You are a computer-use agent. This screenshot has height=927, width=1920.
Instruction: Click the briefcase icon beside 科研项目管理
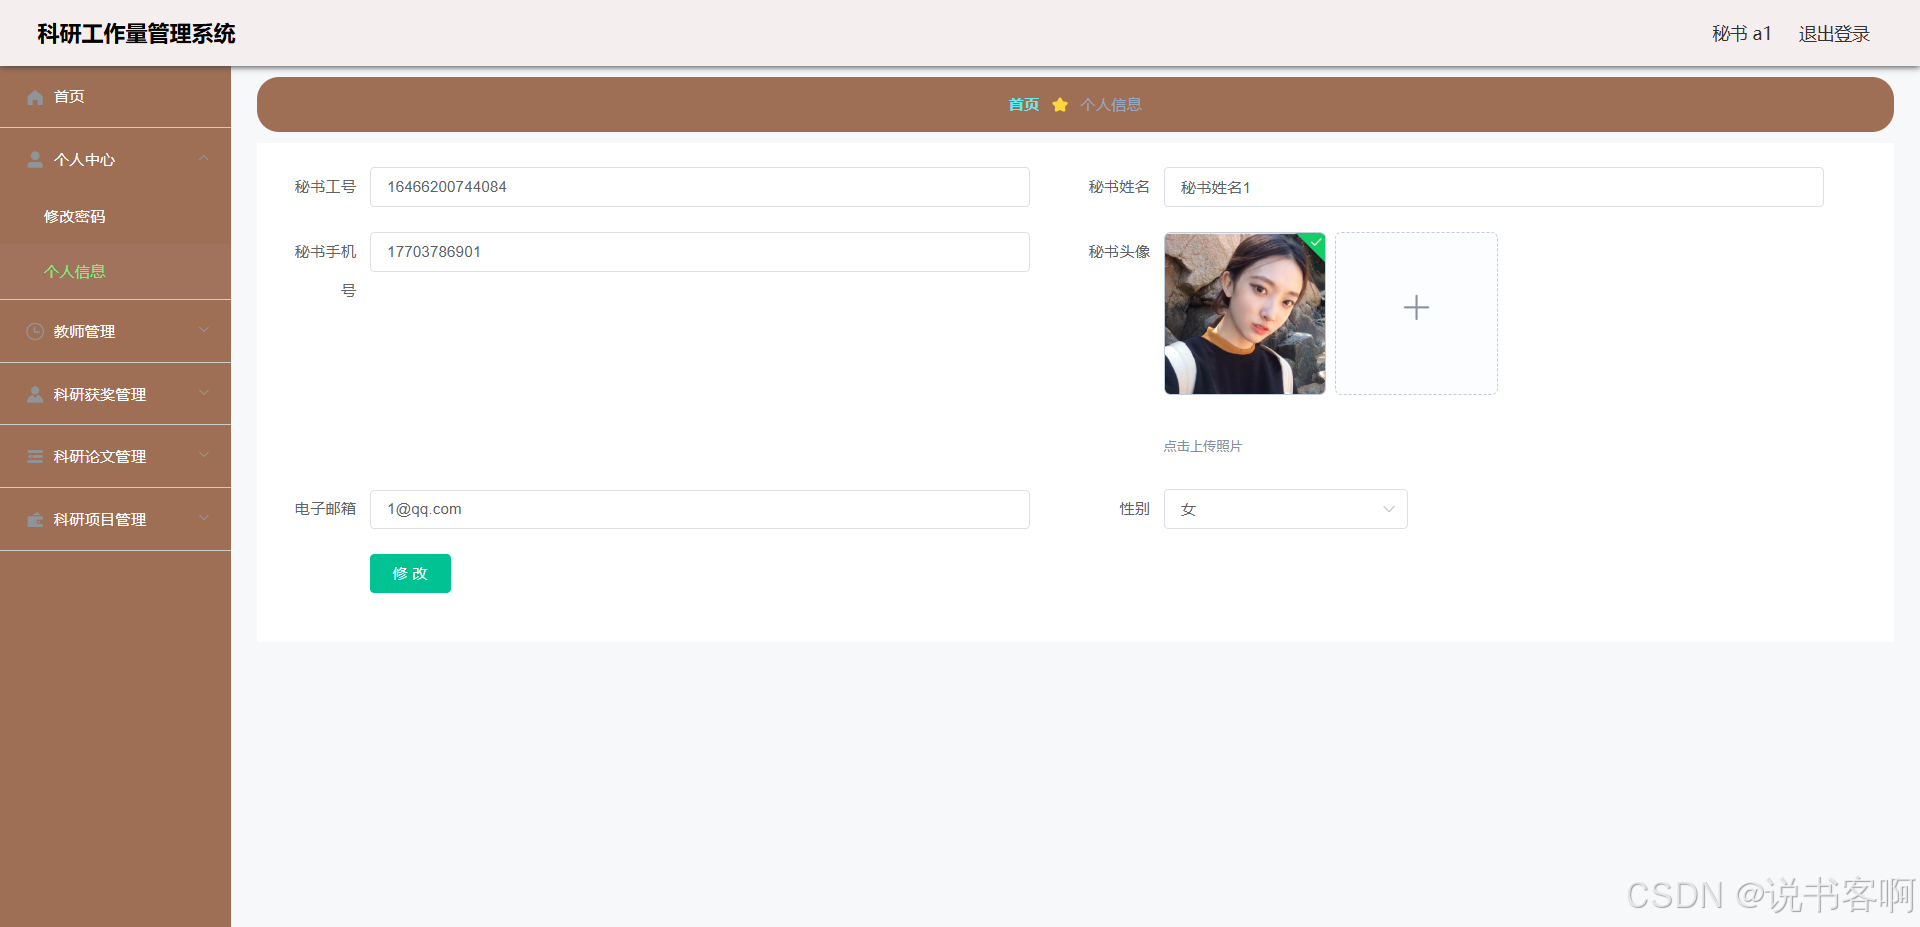coord(35,520)
